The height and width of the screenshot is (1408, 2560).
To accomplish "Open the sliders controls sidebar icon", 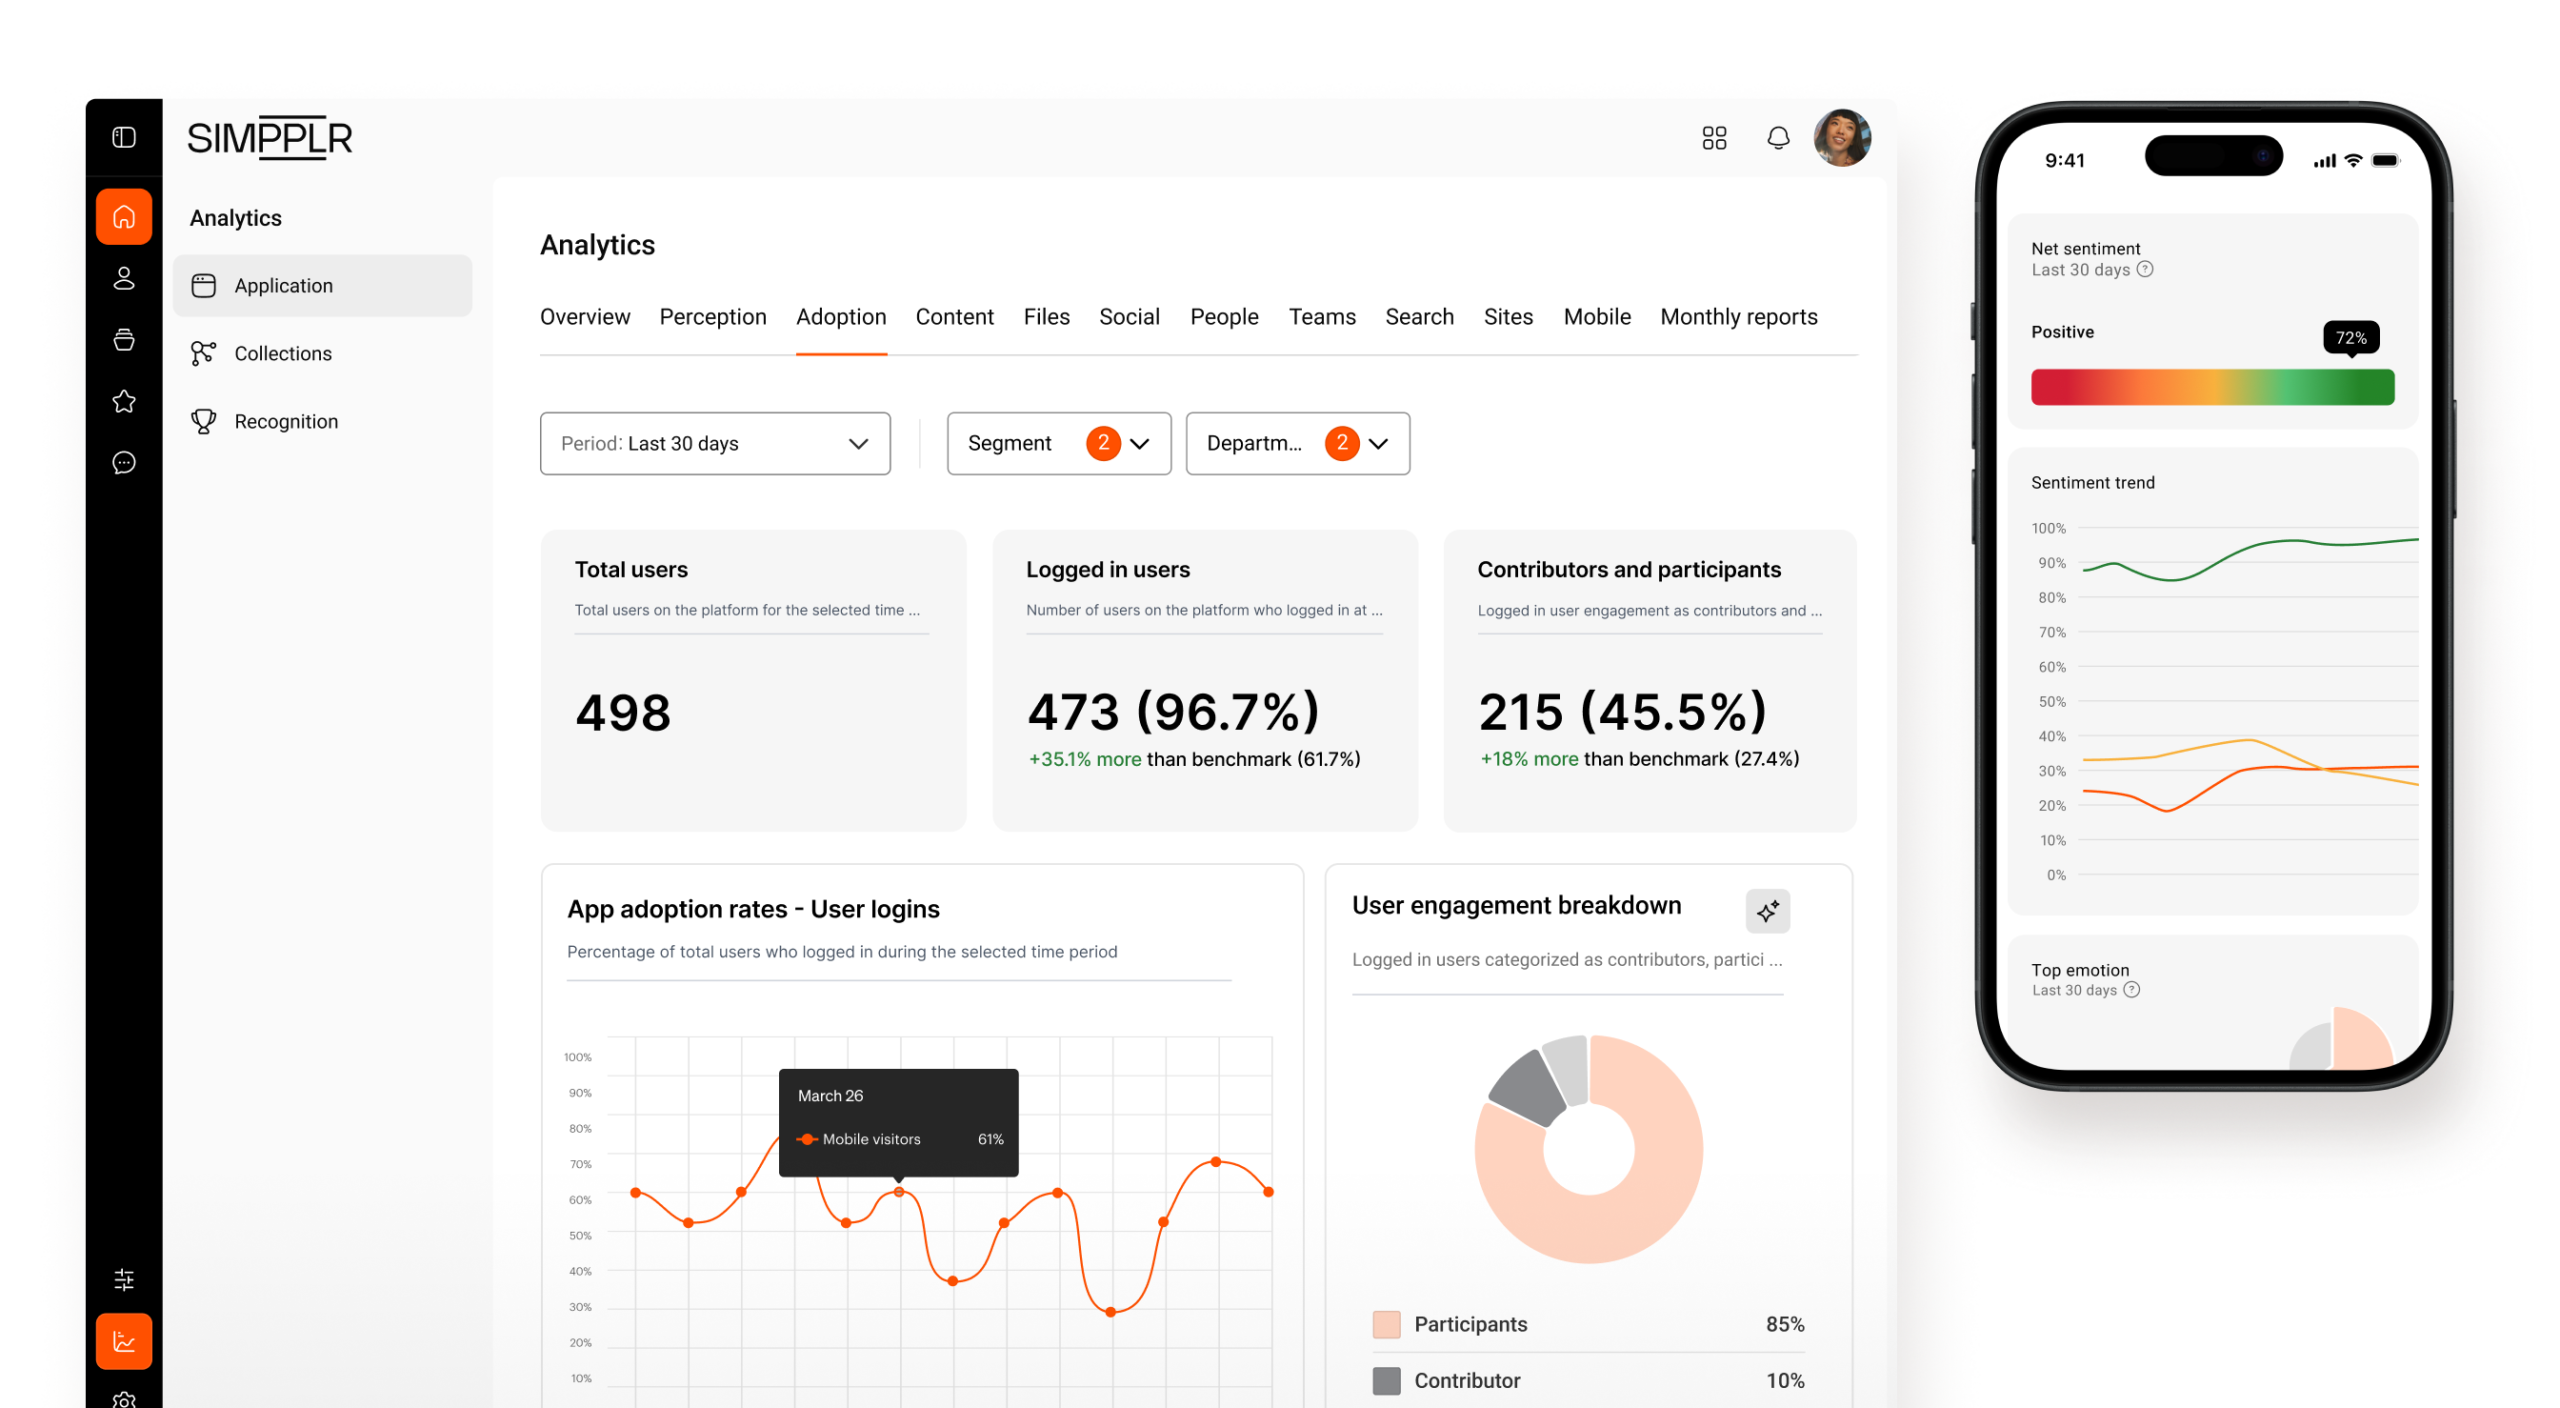I will [123, 1279].
